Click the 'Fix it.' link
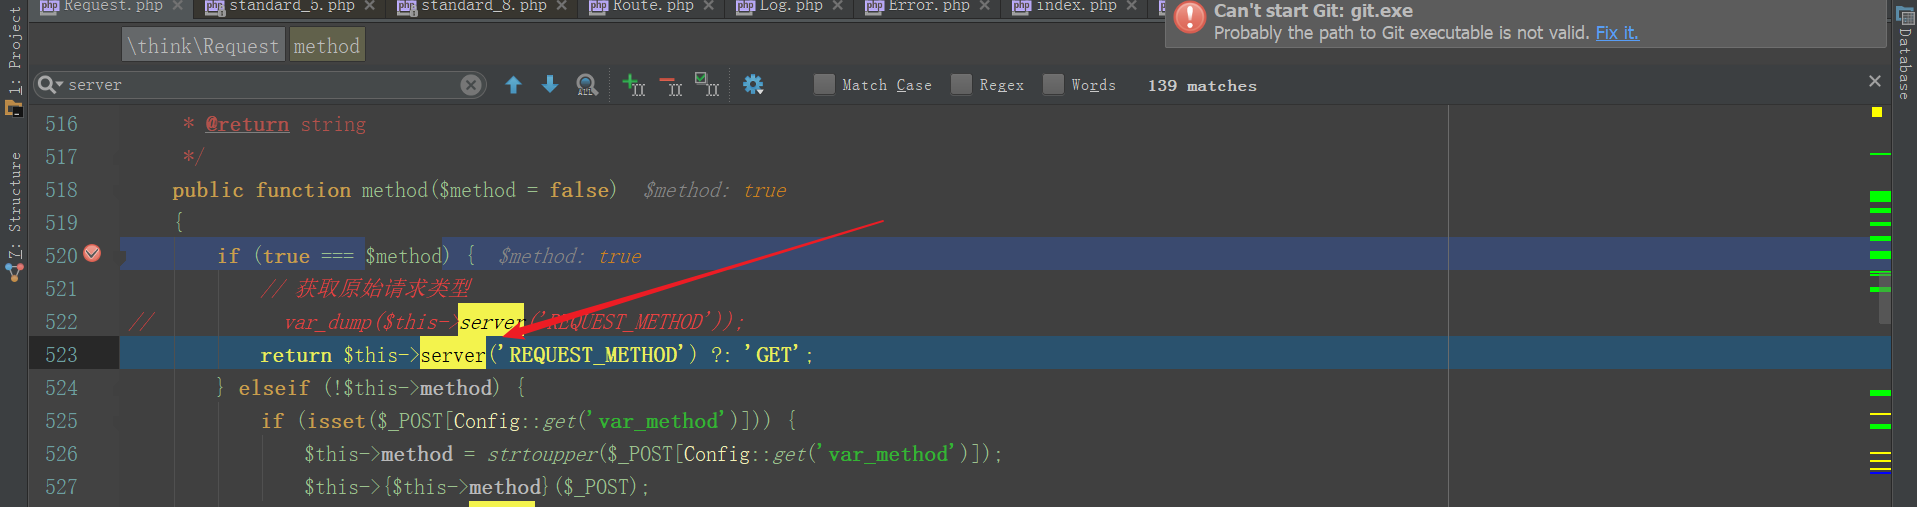1917x507 pixels. 1617,33
